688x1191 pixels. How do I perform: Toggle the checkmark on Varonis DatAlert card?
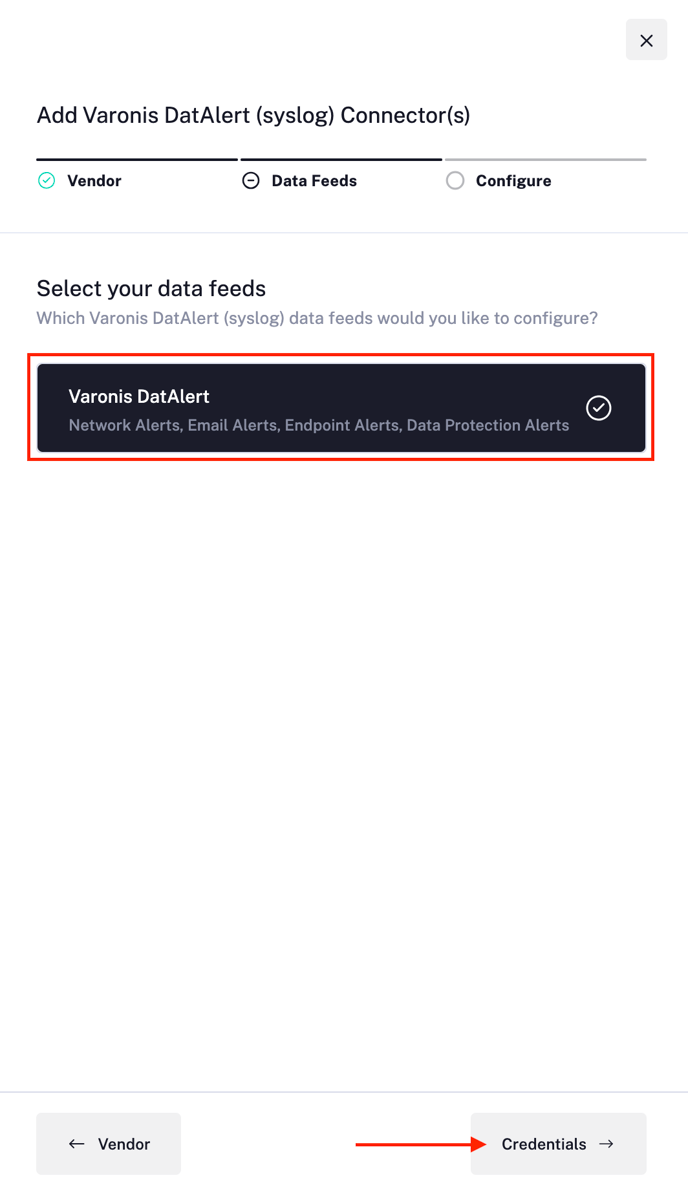598,408
